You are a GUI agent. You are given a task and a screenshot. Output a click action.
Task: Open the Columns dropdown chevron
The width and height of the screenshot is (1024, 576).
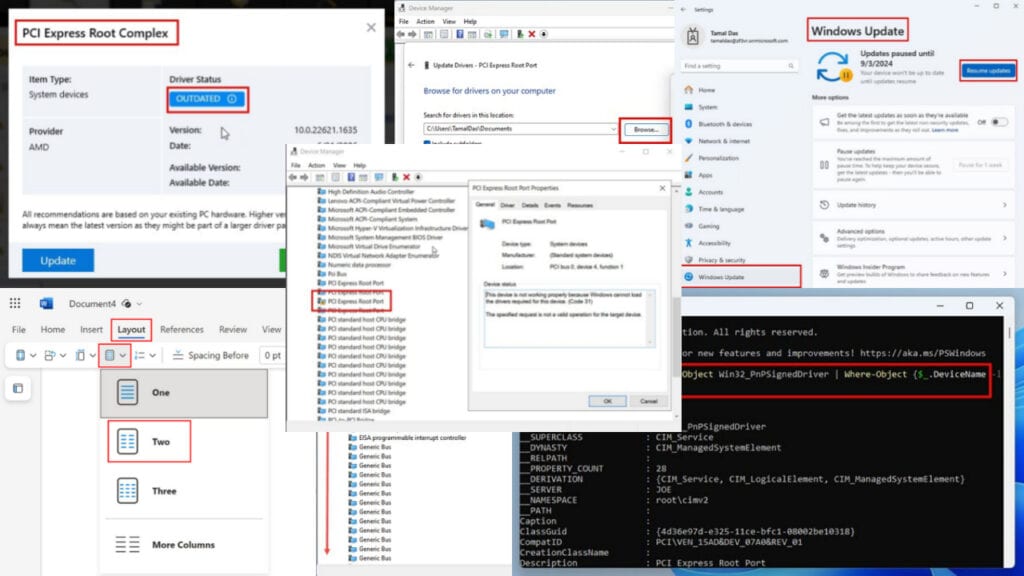point(122,354)
